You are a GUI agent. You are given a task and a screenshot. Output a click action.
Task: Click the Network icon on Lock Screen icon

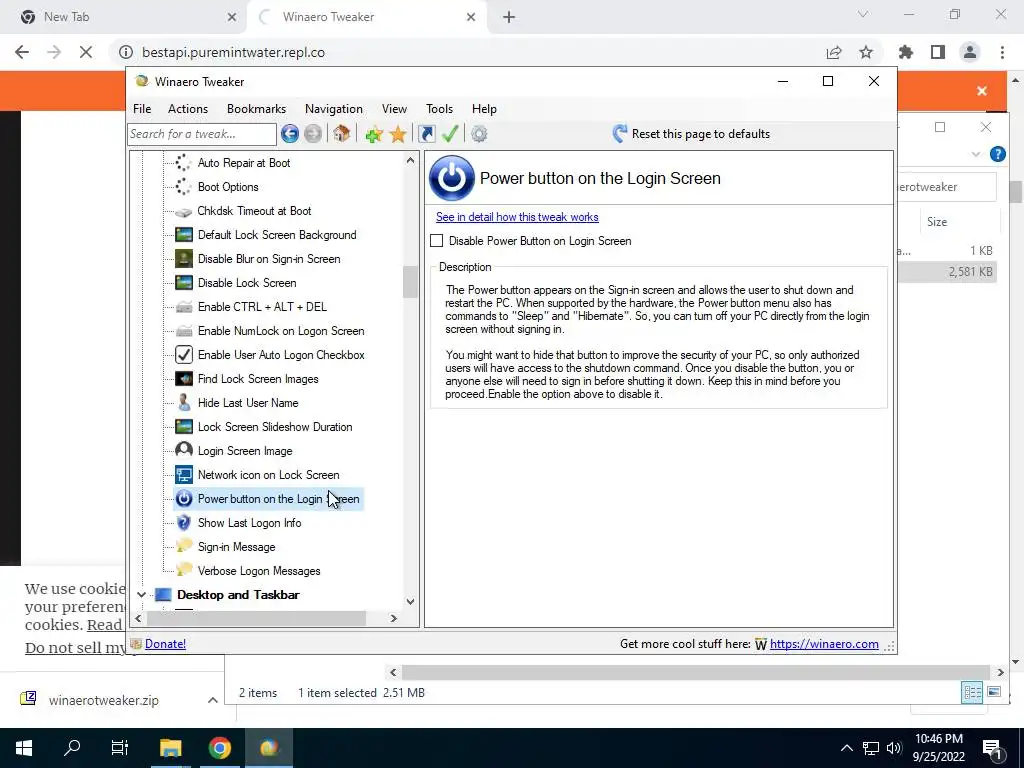click(x=184, y=475)
